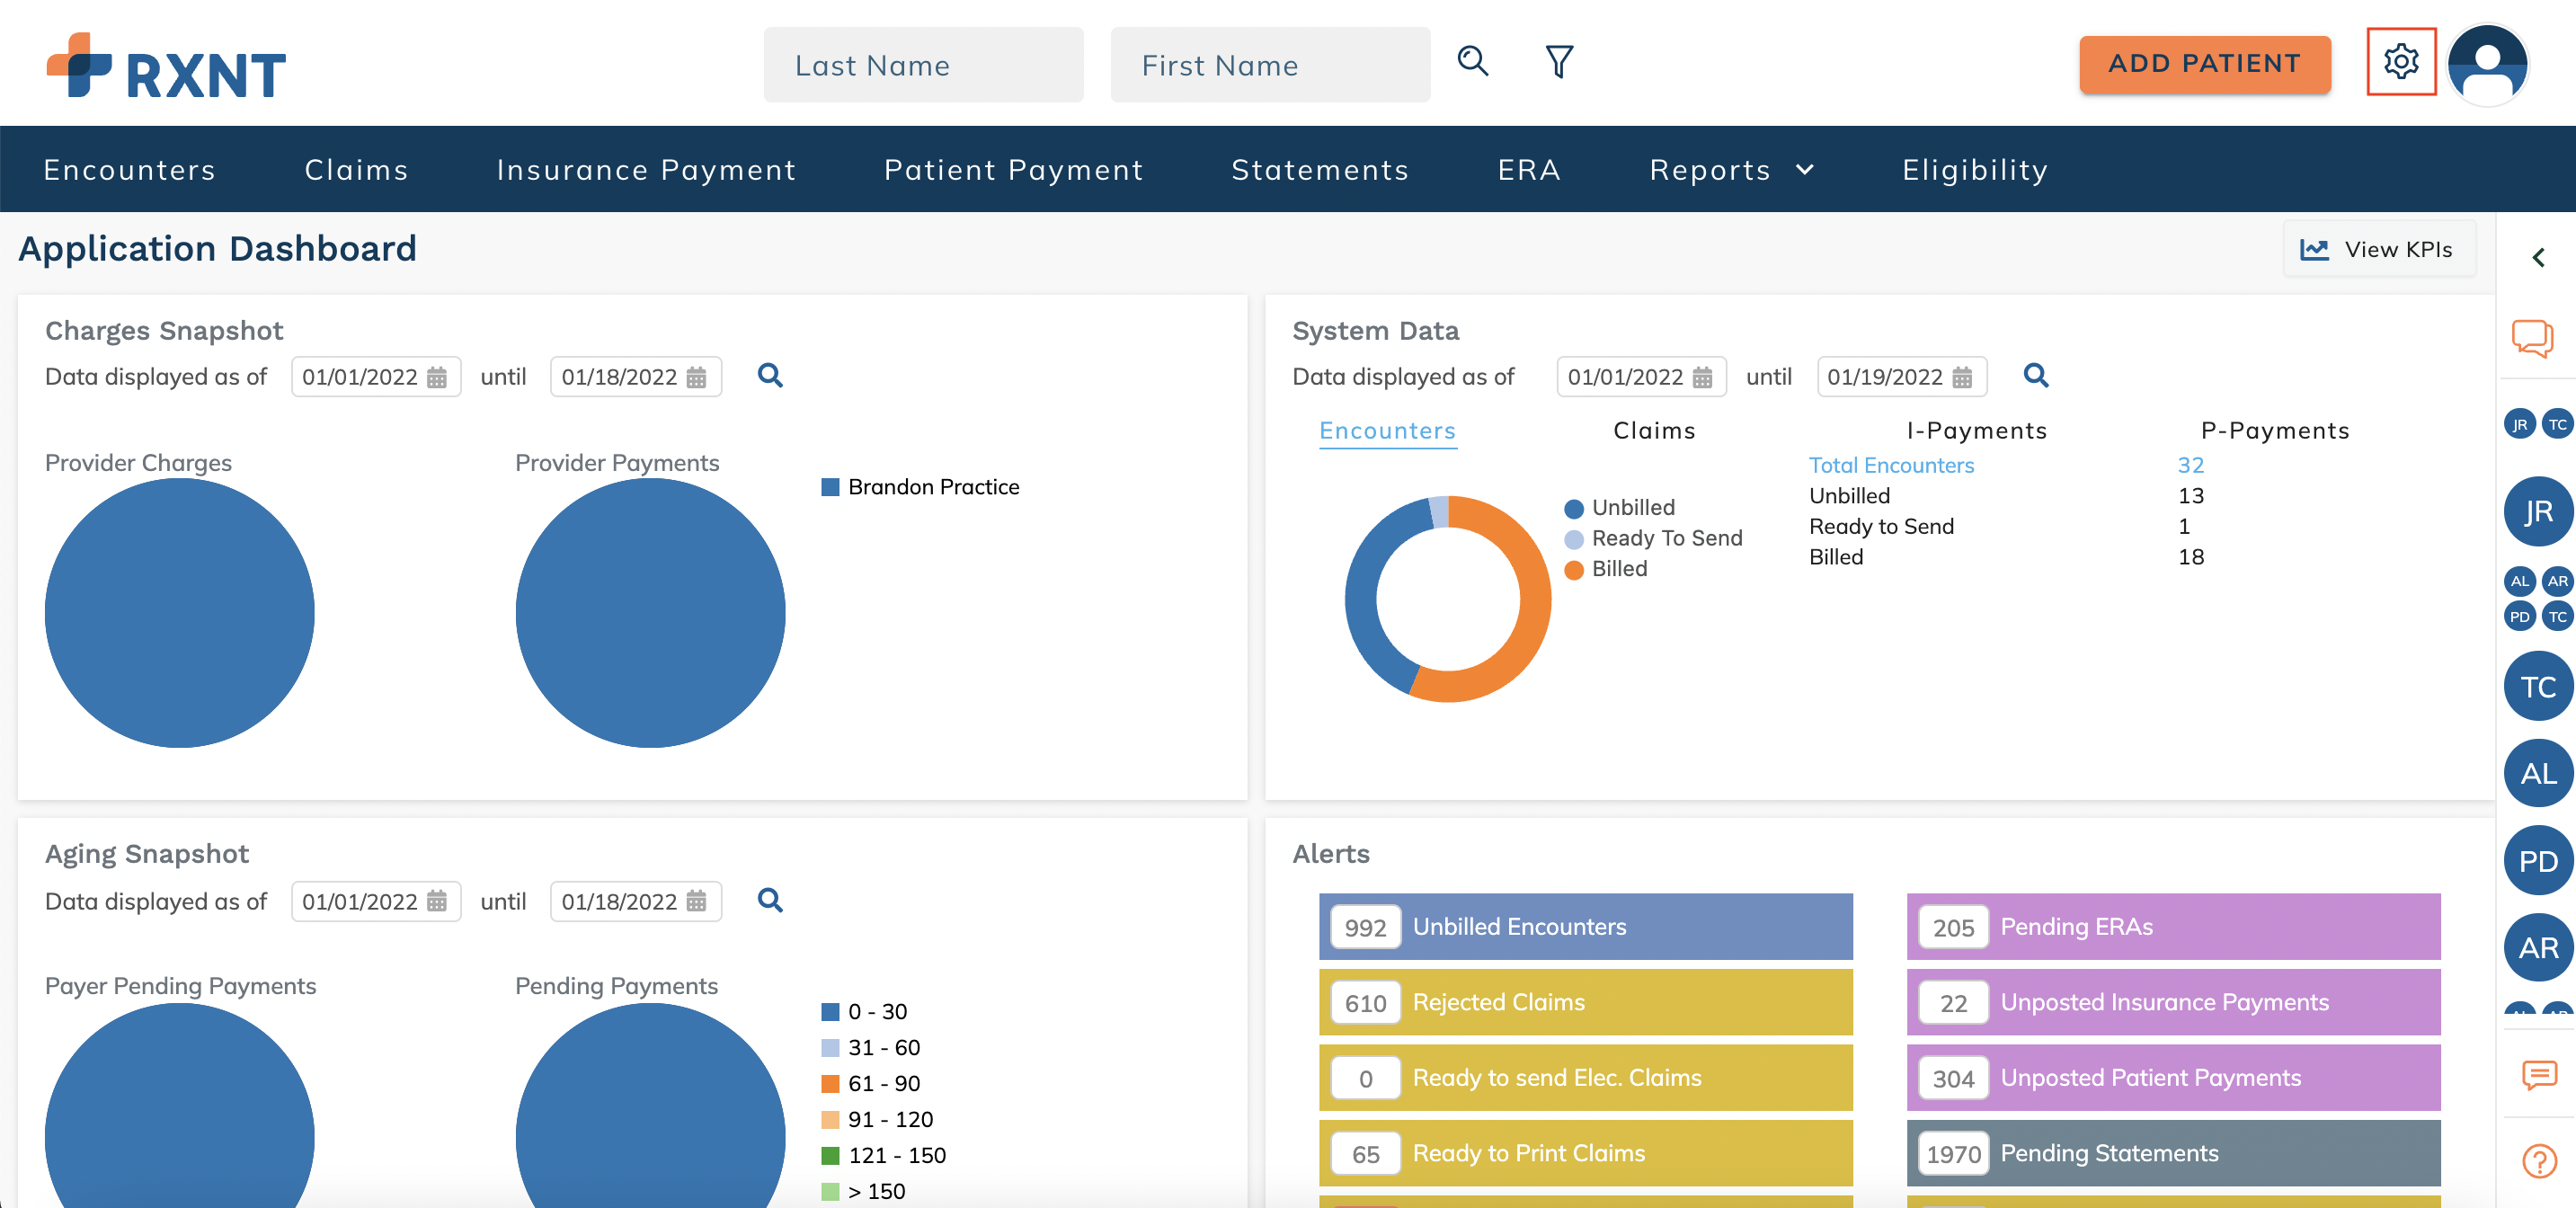This screenshot has height=1208, width=2576.
Task: Click the Eligibility menu item
Action: click(1971, 168)
